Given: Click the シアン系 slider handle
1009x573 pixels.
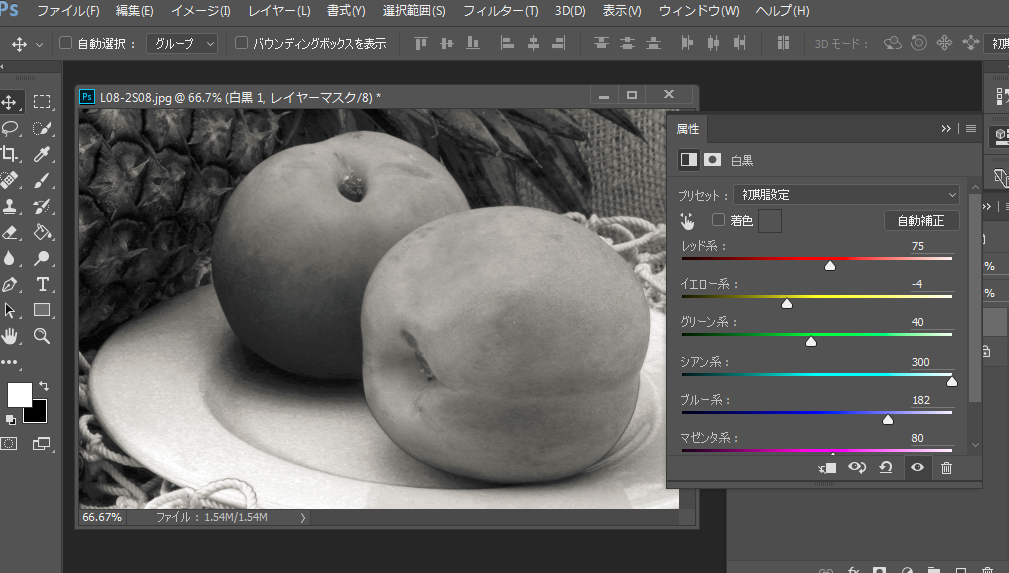Looking at the screenshot, I should (x=952, y=381).
